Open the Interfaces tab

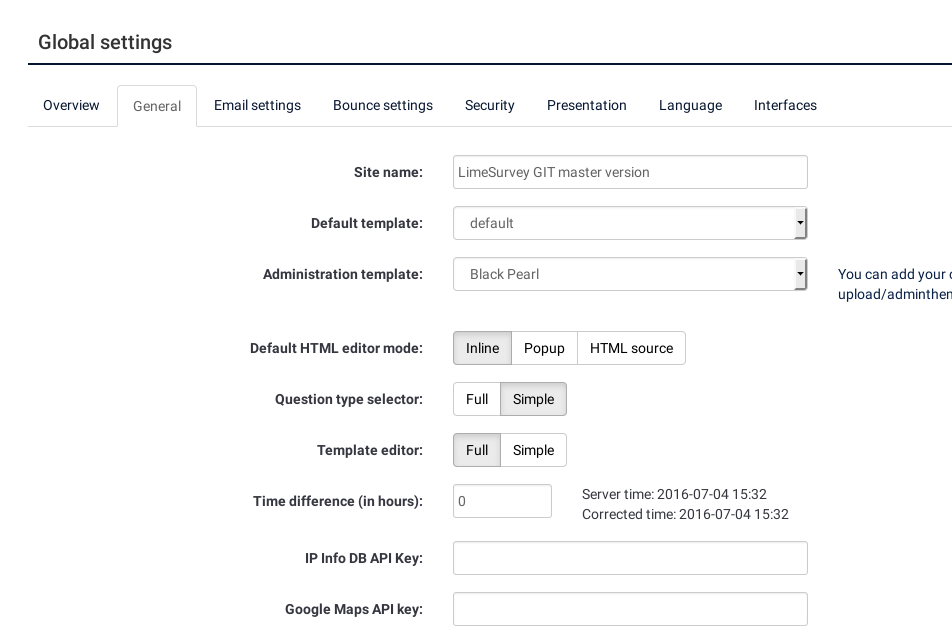click(x=785, y=105)
